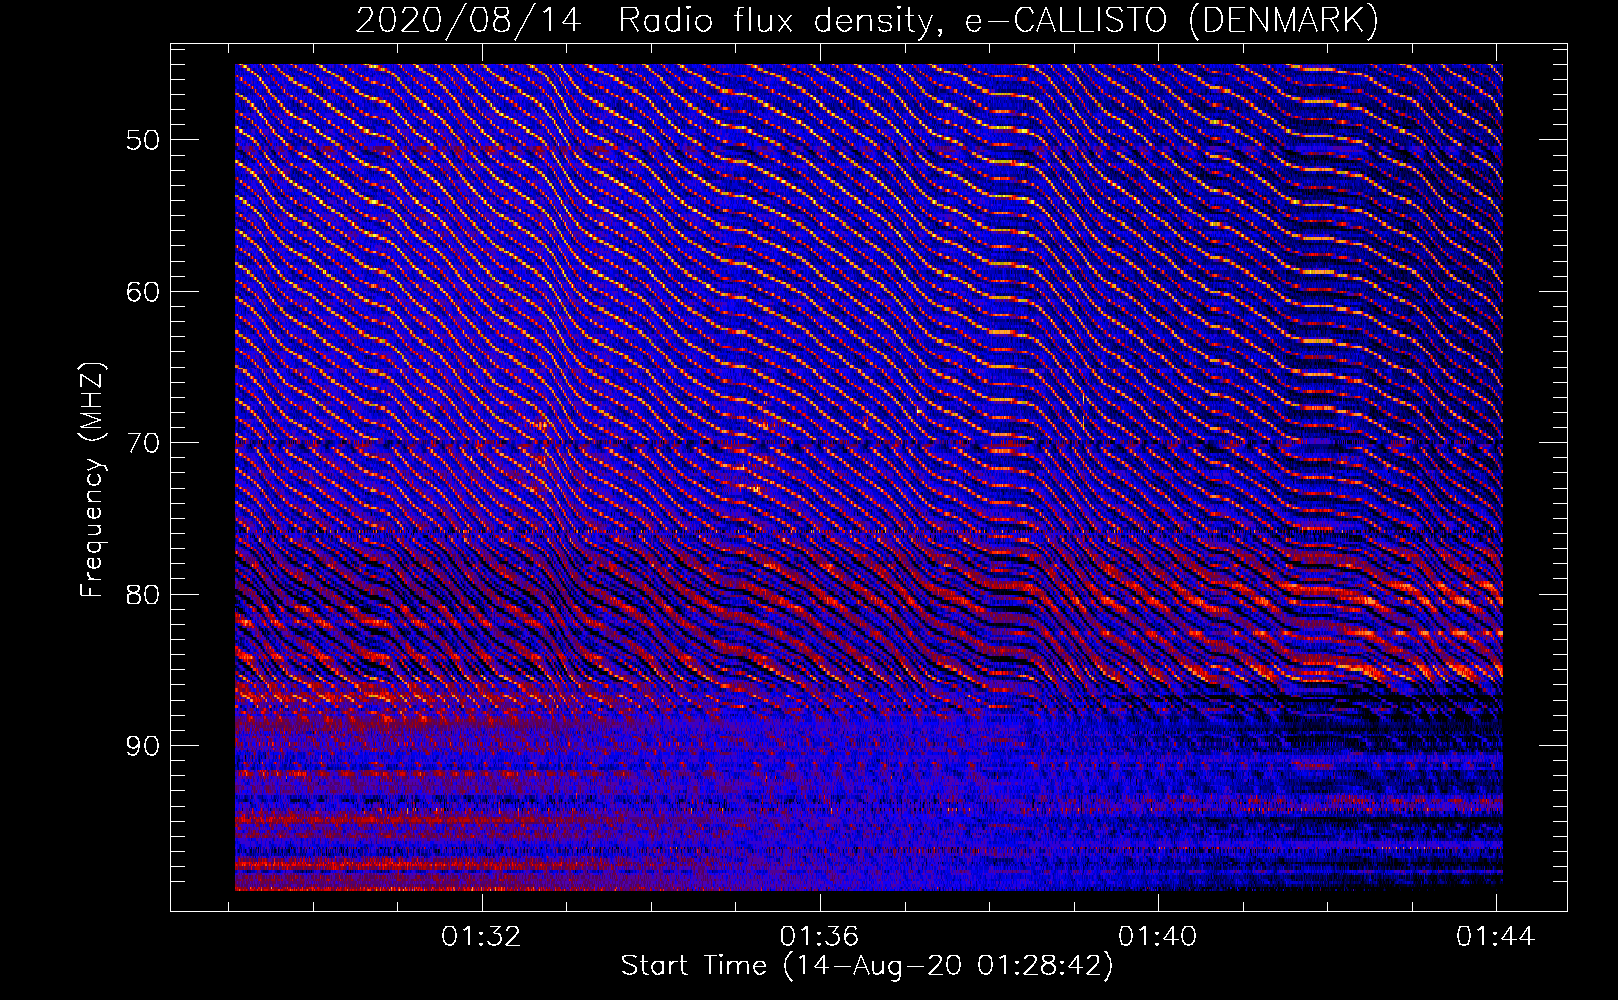Click the "01:36" time tick label
1618x1000 pixels.
click(820, 937)
